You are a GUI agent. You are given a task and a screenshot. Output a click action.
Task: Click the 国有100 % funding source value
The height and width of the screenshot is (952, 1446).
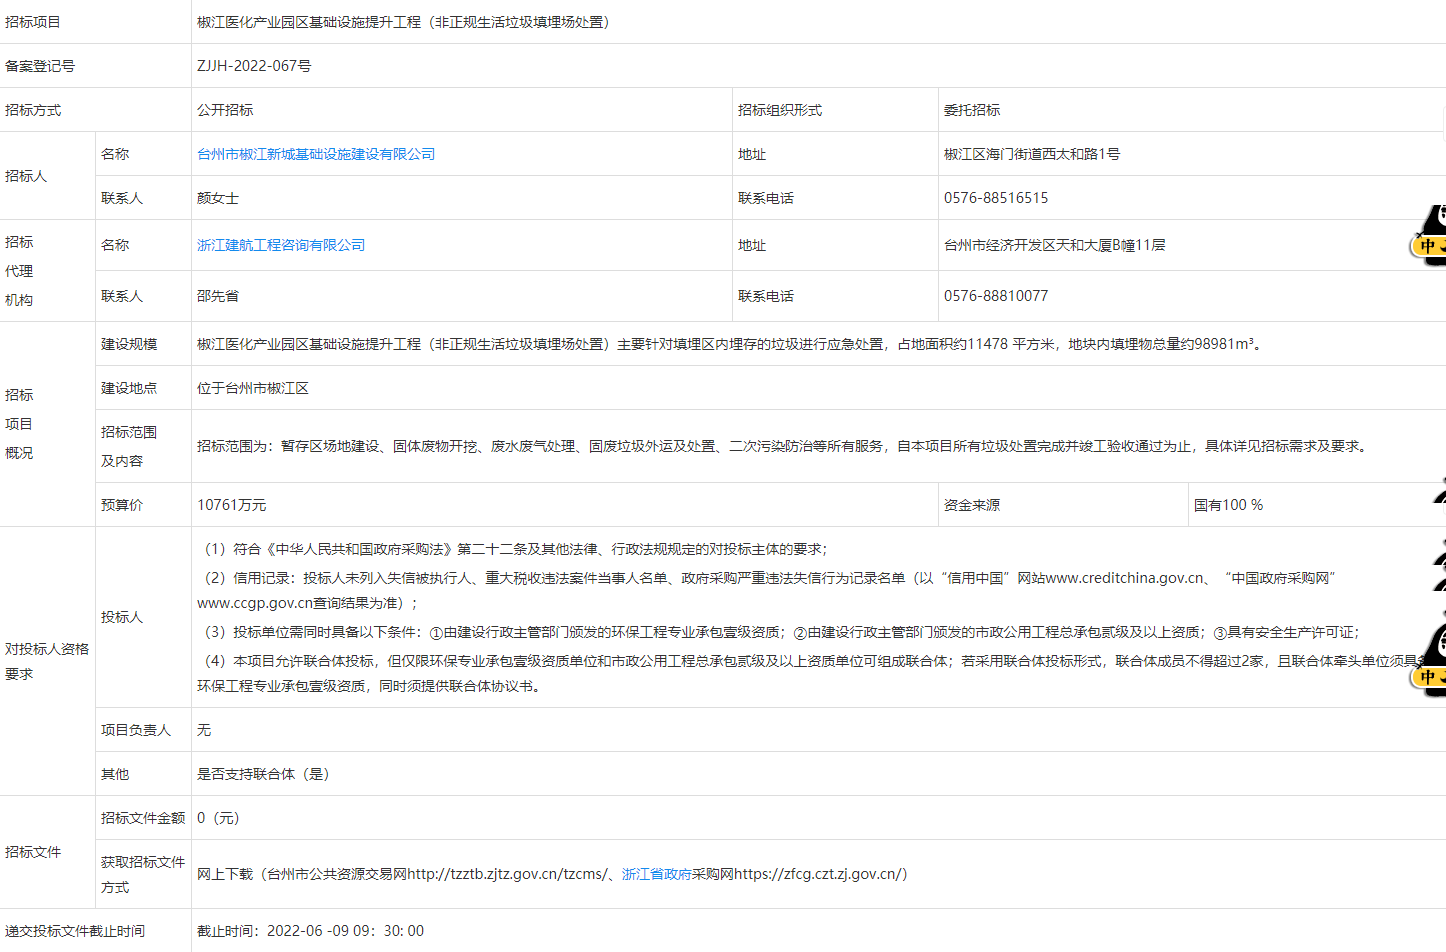point(1228,505)
